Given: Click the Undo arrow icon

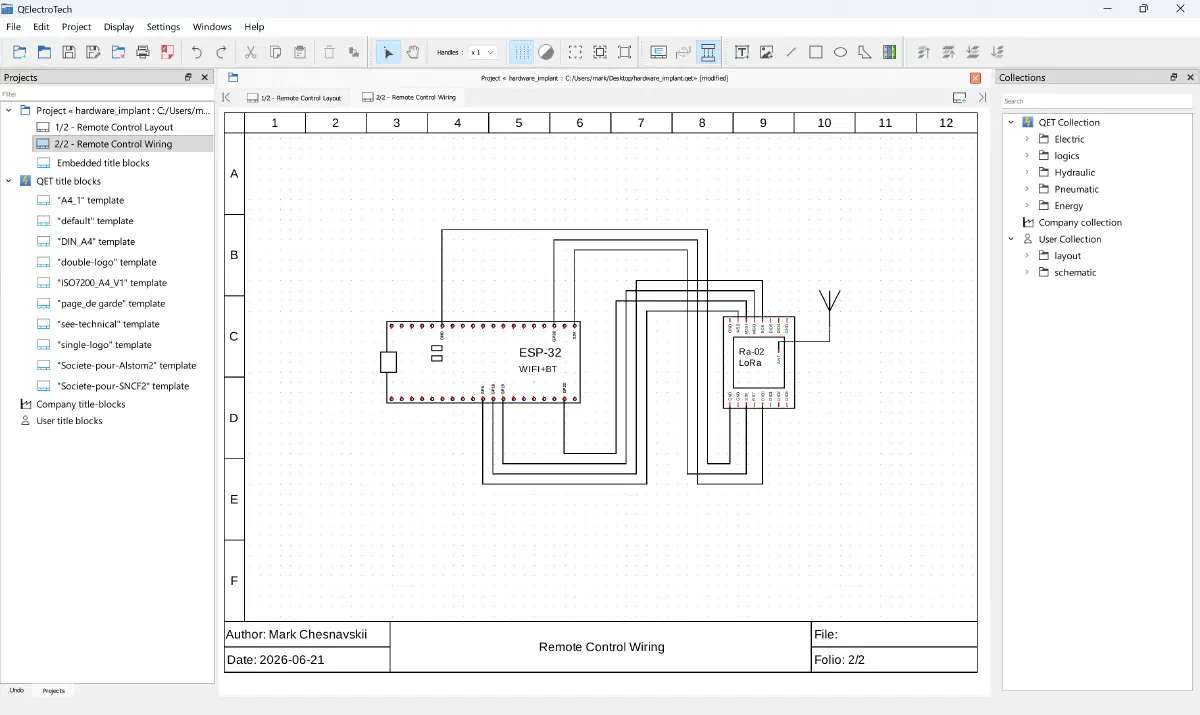Looking at the screenshot, I should [197, 52].
